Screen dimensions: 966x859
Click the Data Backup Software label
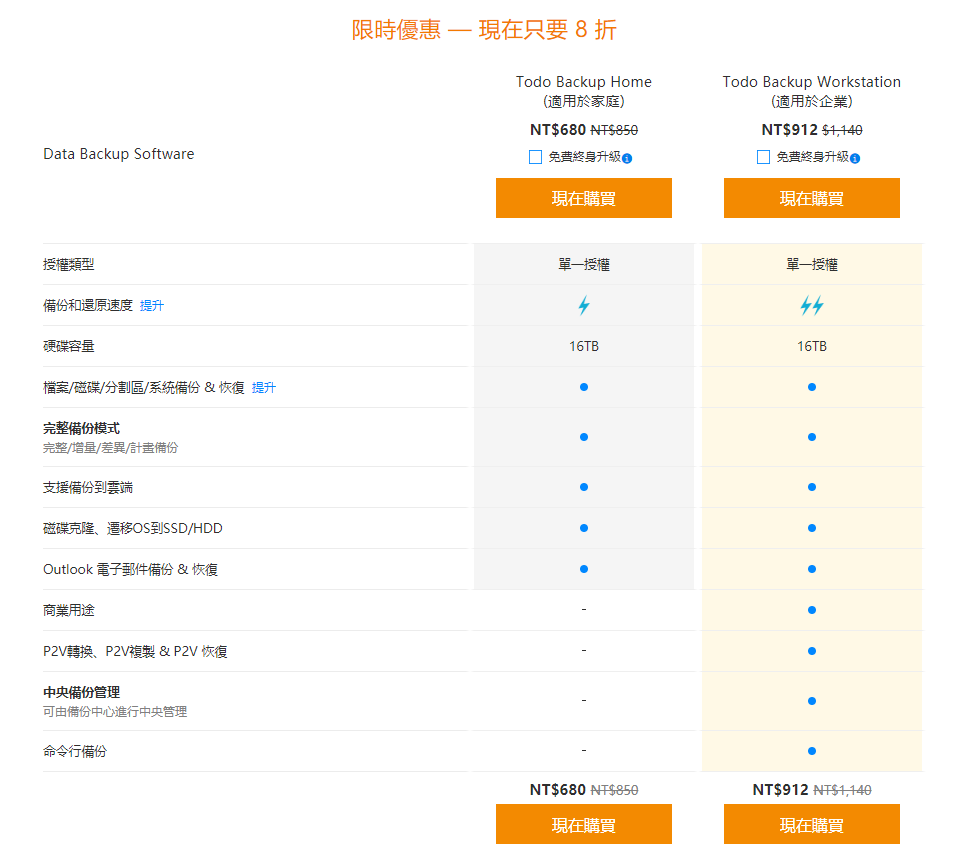click(x=119, y=154)
